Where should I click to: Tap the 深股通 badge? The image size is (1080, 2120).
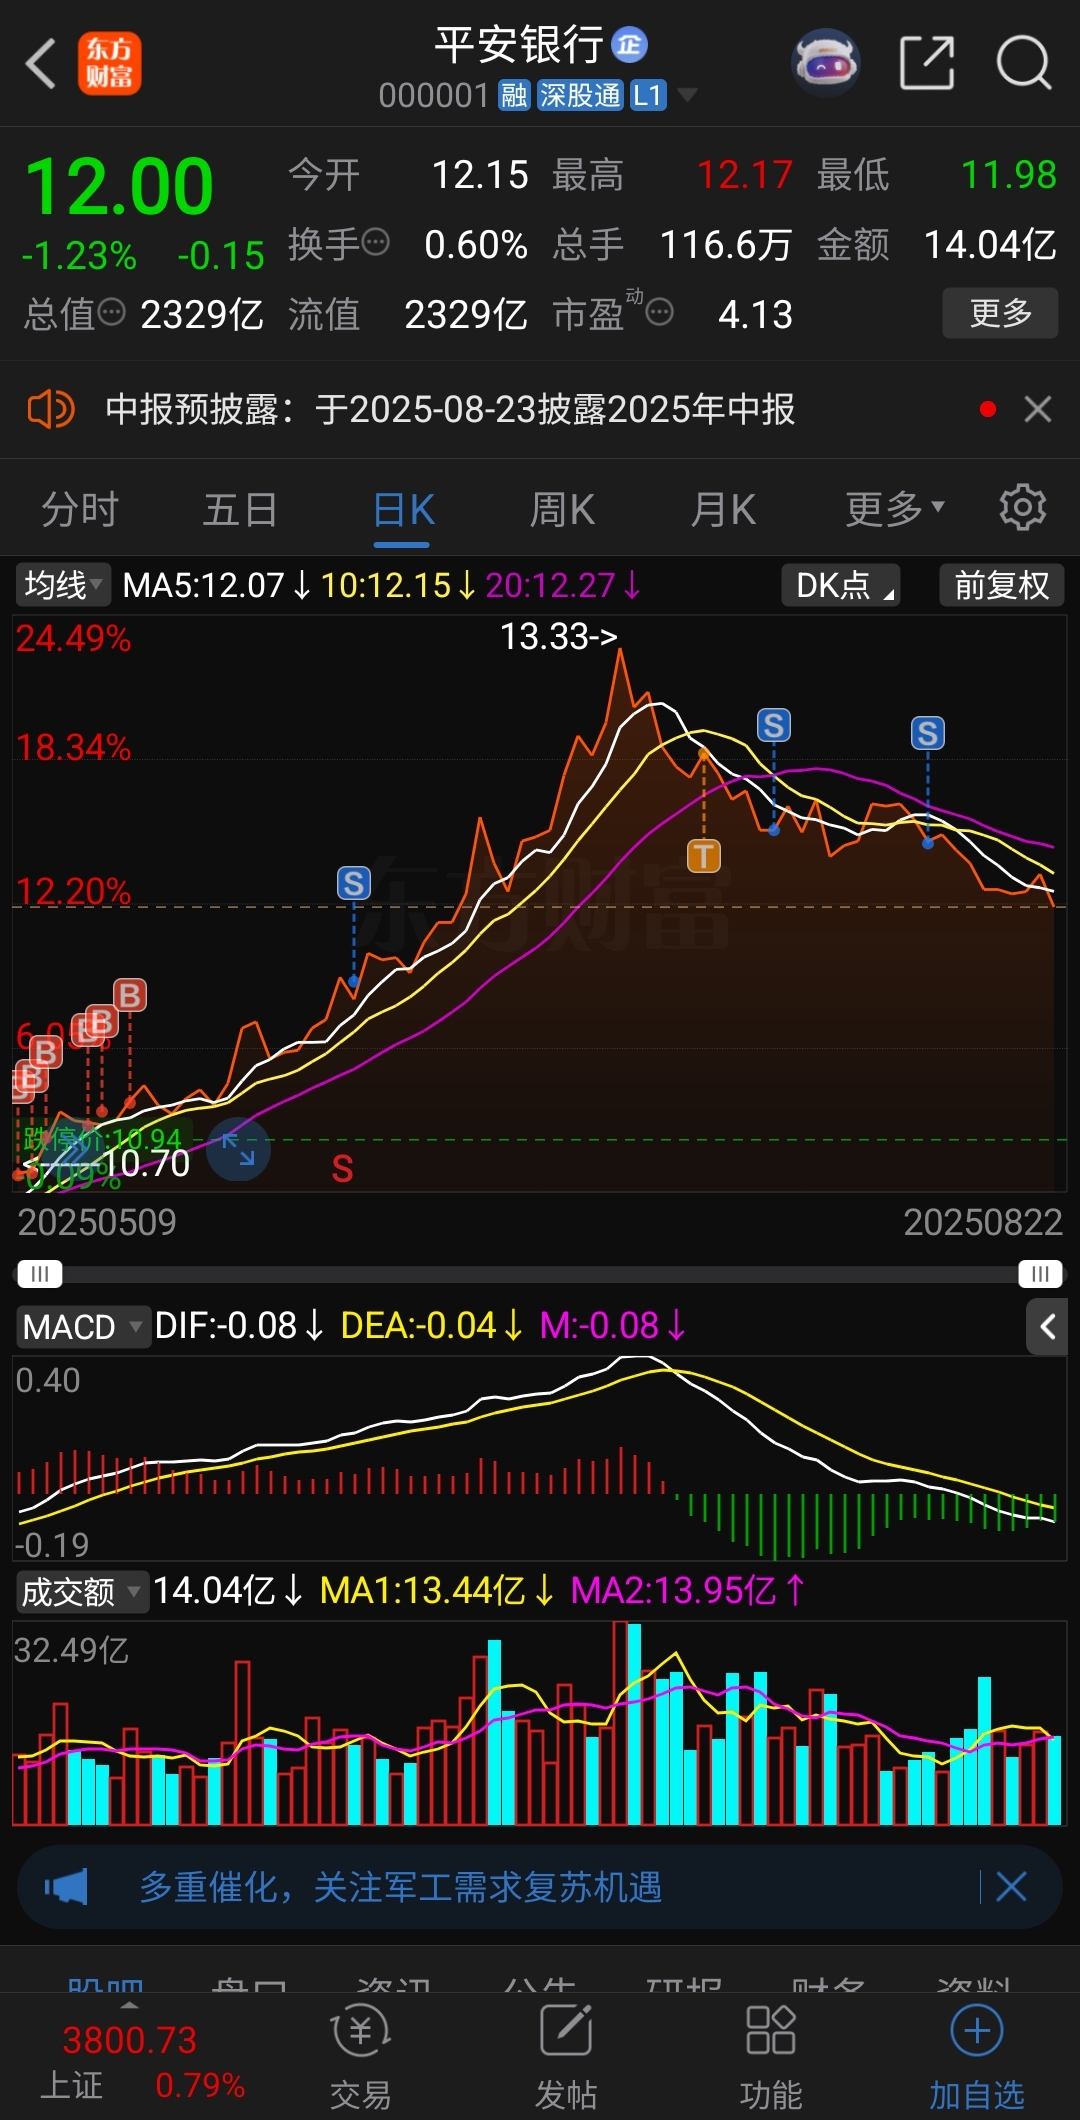click(x=580, y=95)
